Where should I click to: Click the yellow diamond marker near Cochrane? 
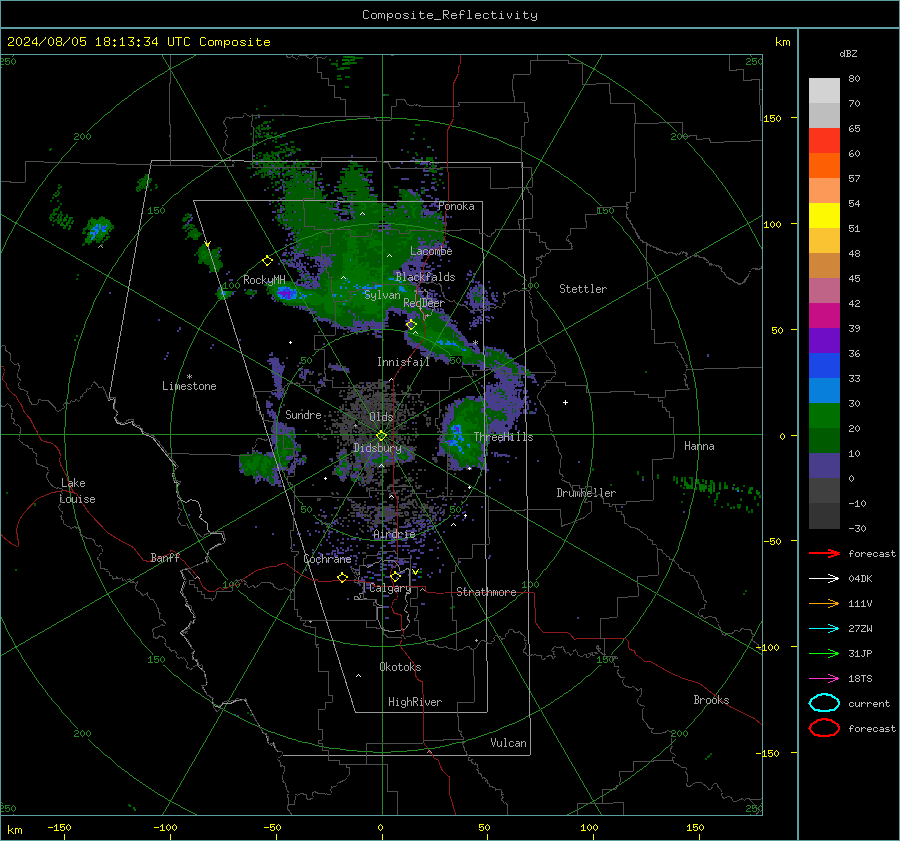[x=342, y=578]
